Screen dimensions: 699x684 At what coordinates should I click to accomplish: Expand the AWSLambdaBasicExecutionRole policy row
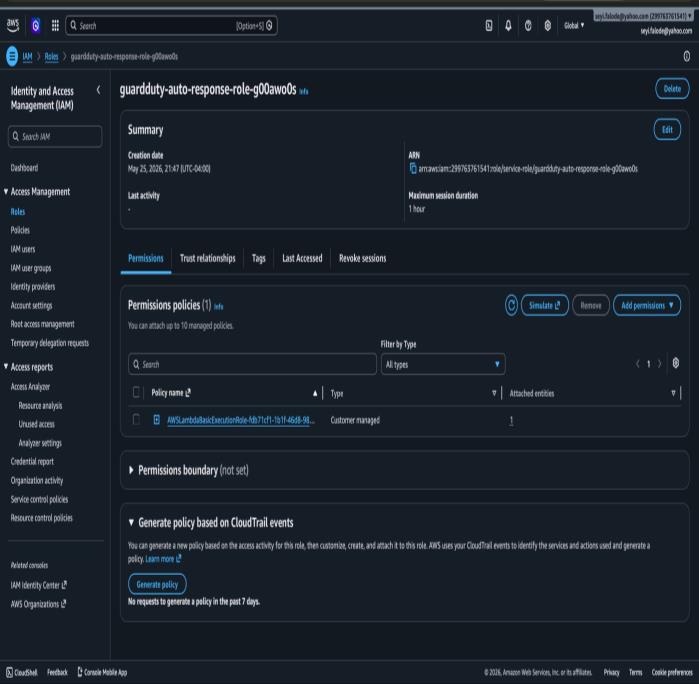point(156,420)
